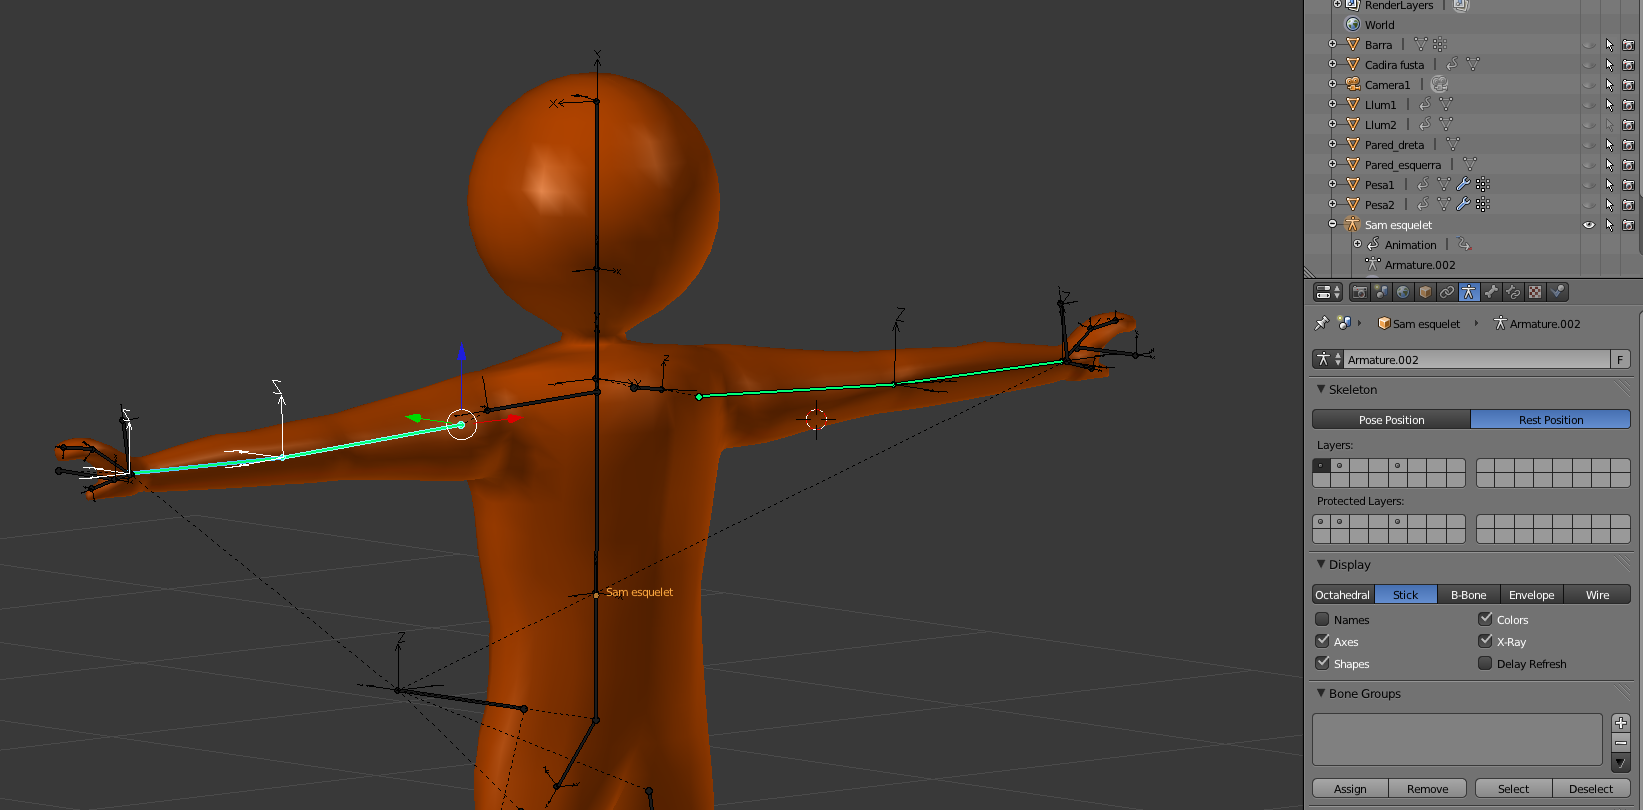This screenshot has height=810, width=1643.
Task: Click the cube icon in the Sam esquelet breadcrumb
Action: click(x=1384, y=323)
